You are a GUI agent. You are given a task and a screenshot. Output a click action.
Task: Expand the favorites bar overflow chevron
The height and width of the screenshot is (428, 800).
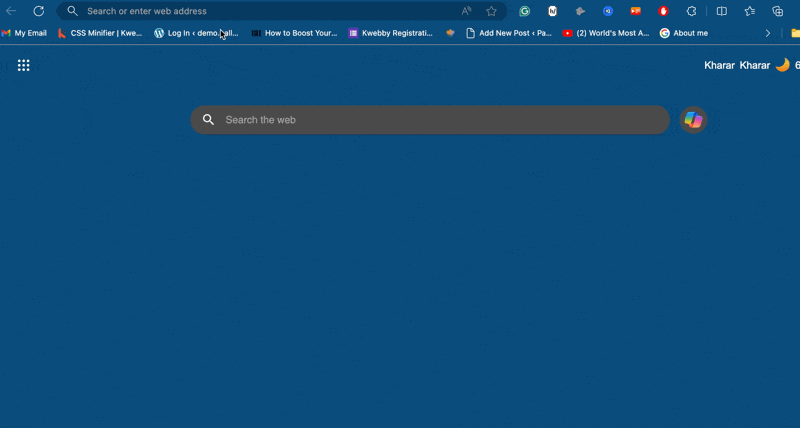[x=768, y=33]
